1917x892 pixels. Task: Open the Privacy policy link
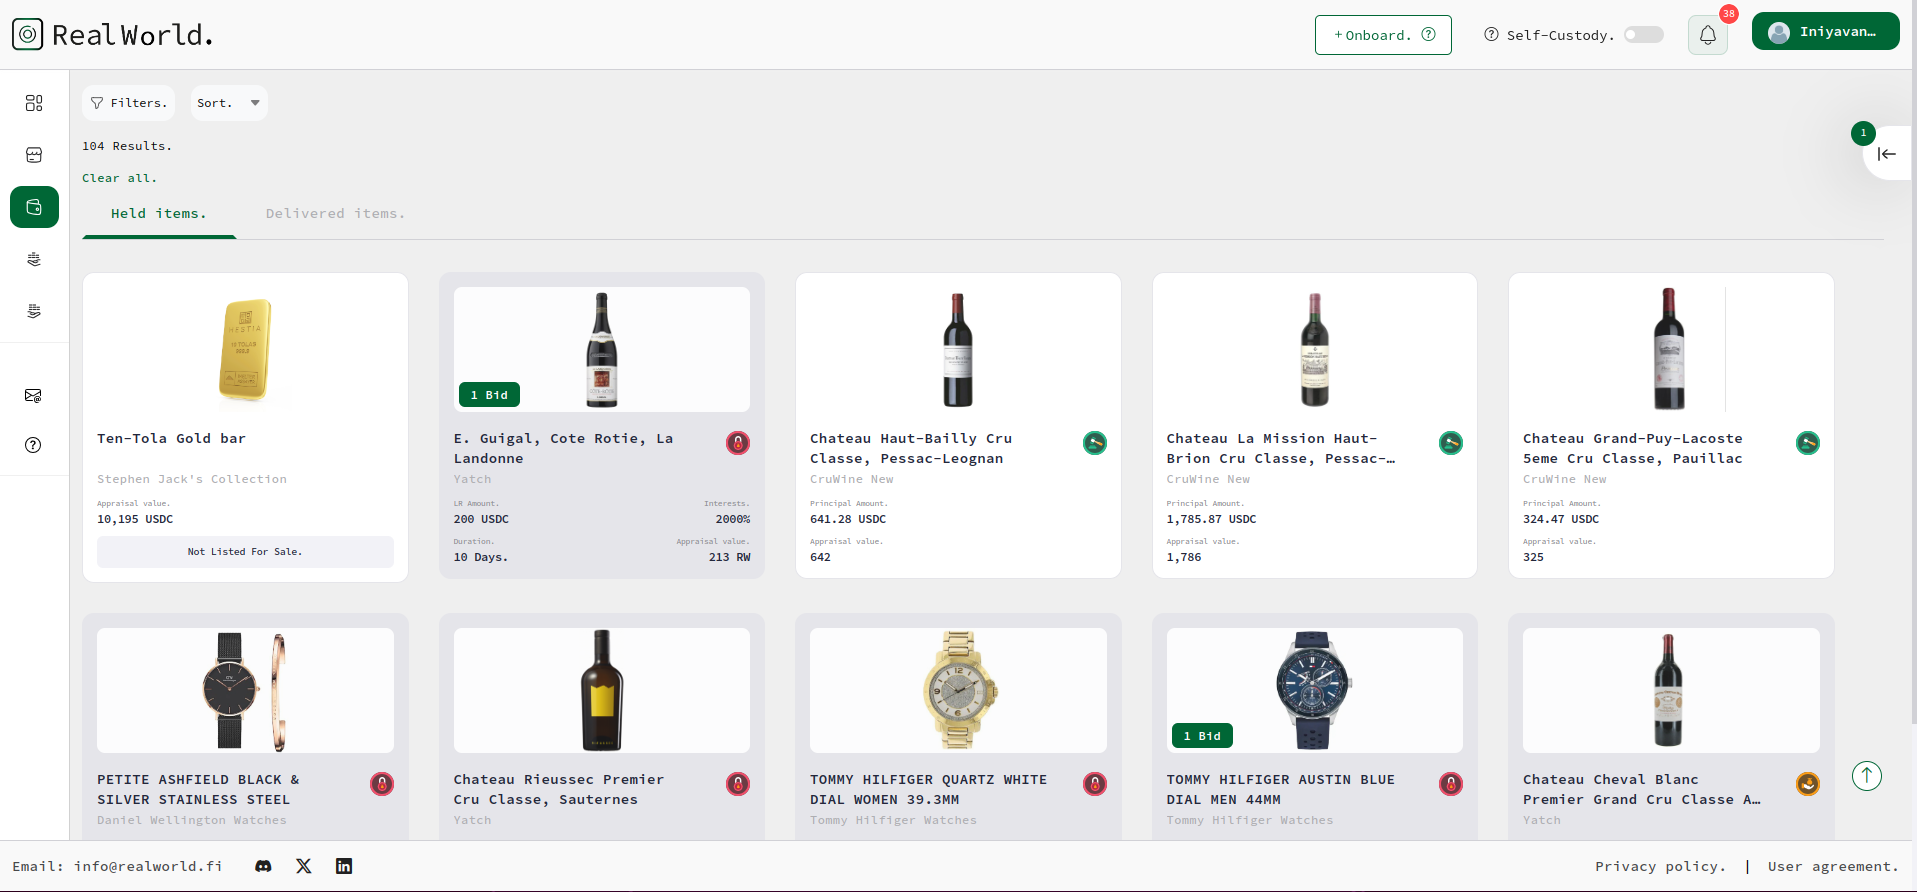[1660, 867]
